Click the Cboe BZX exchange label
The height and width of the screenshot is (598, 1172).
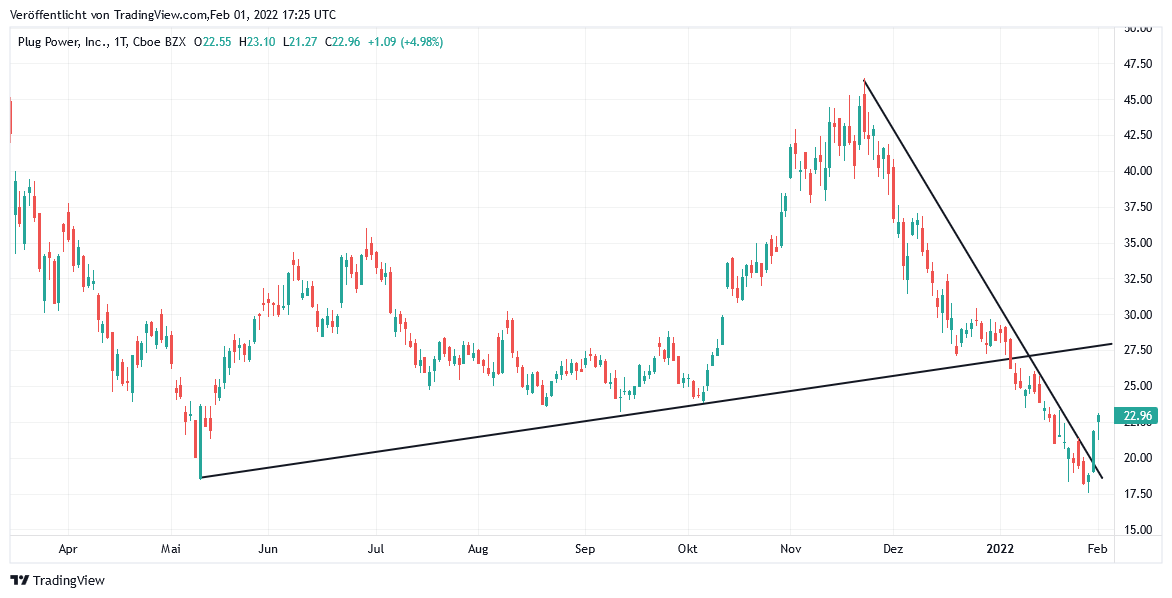[160, 42]
